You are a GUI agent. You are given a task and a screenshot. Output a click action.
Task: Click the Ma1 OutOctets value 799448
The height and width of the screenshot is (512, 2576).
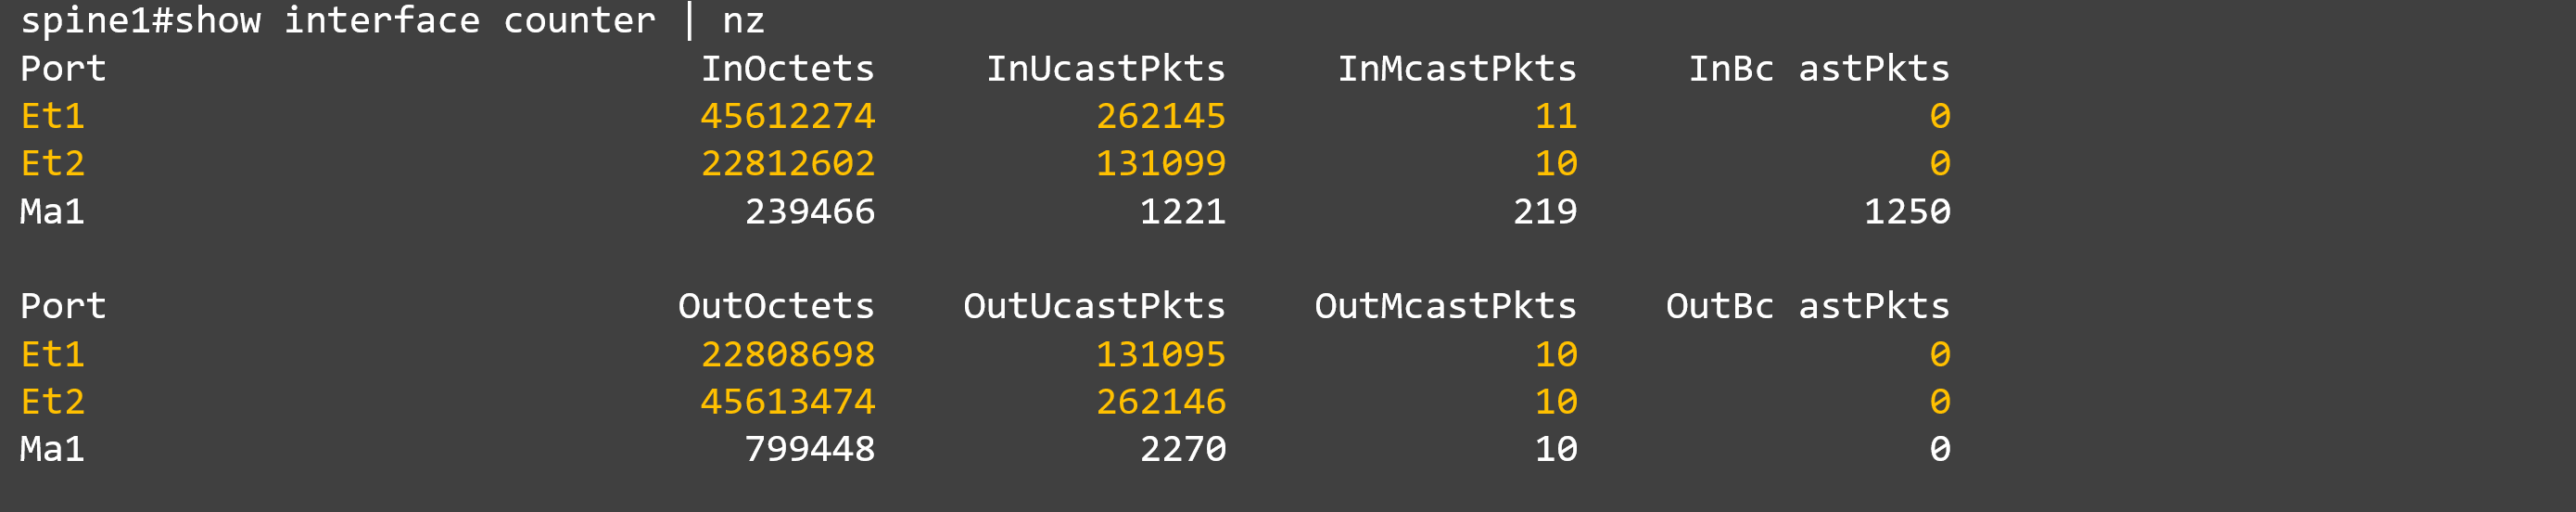(809, 450)
